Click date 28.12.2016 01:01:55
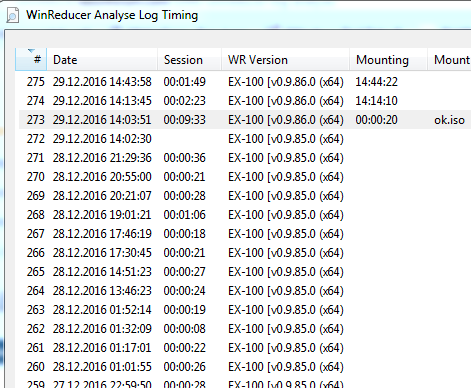This screenshot has width=471, height=388. [x=102, y=367]
